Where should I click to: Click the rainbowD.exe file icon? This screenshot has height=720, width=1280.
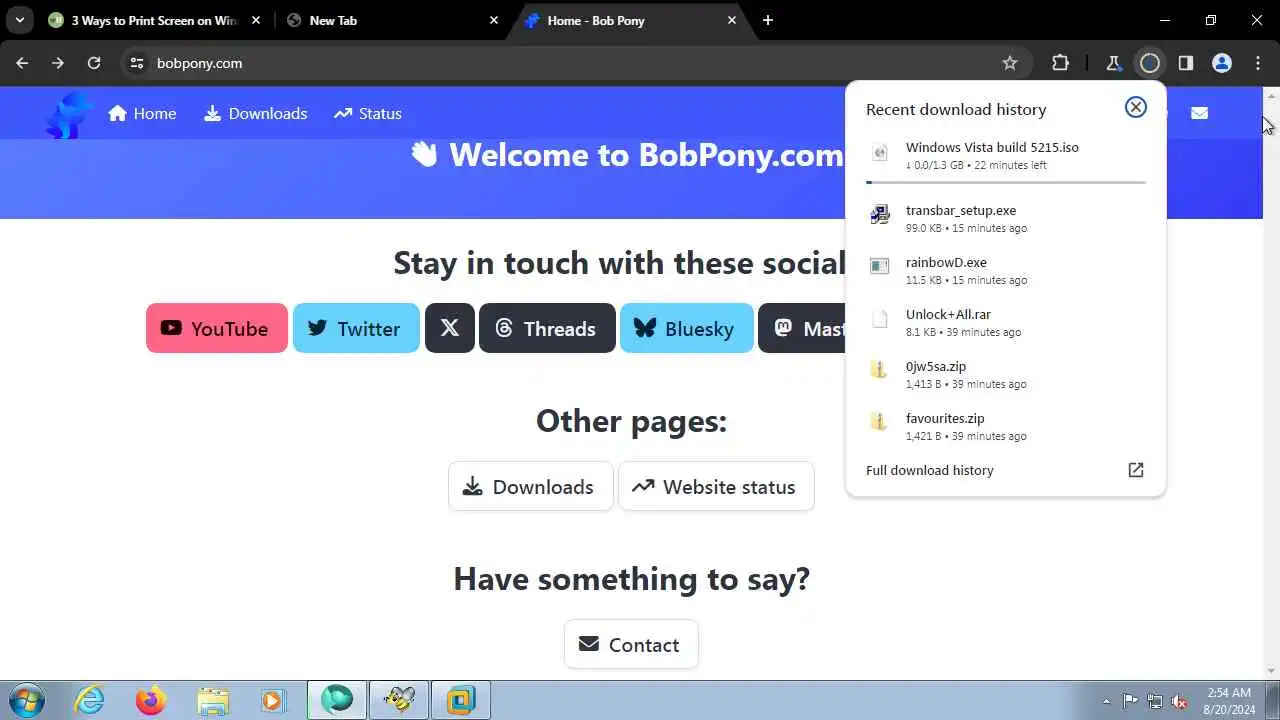(880, 266)
